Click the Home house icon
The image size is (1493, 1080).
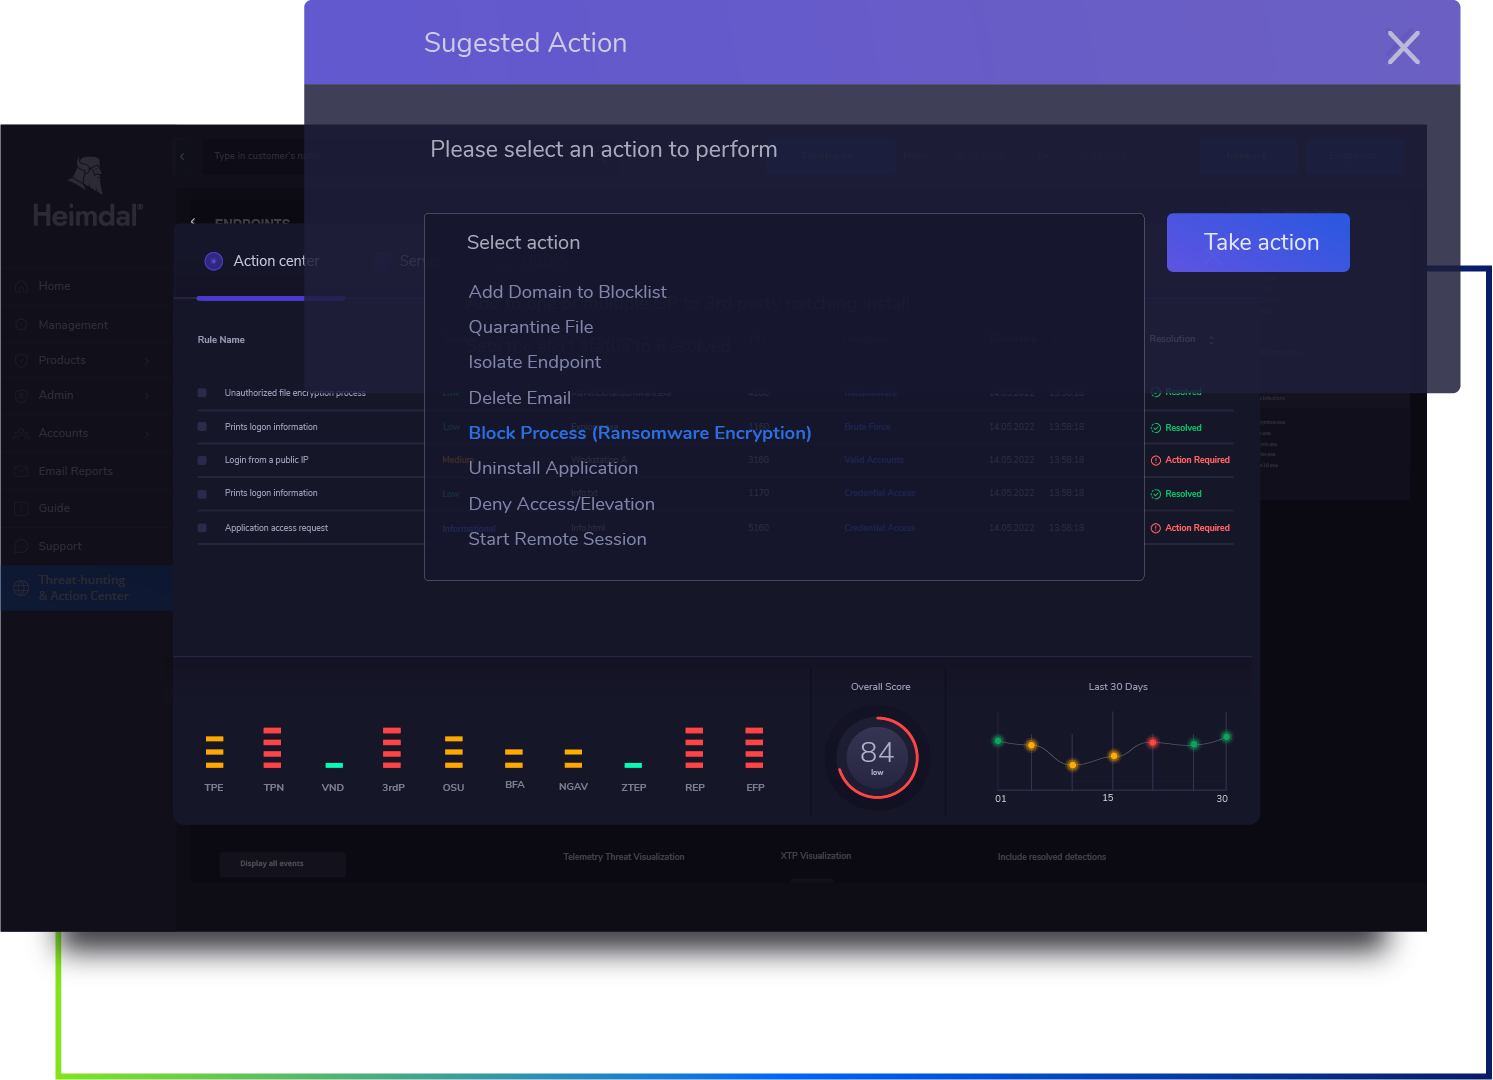pyautogui.click(x=21, y=287)
